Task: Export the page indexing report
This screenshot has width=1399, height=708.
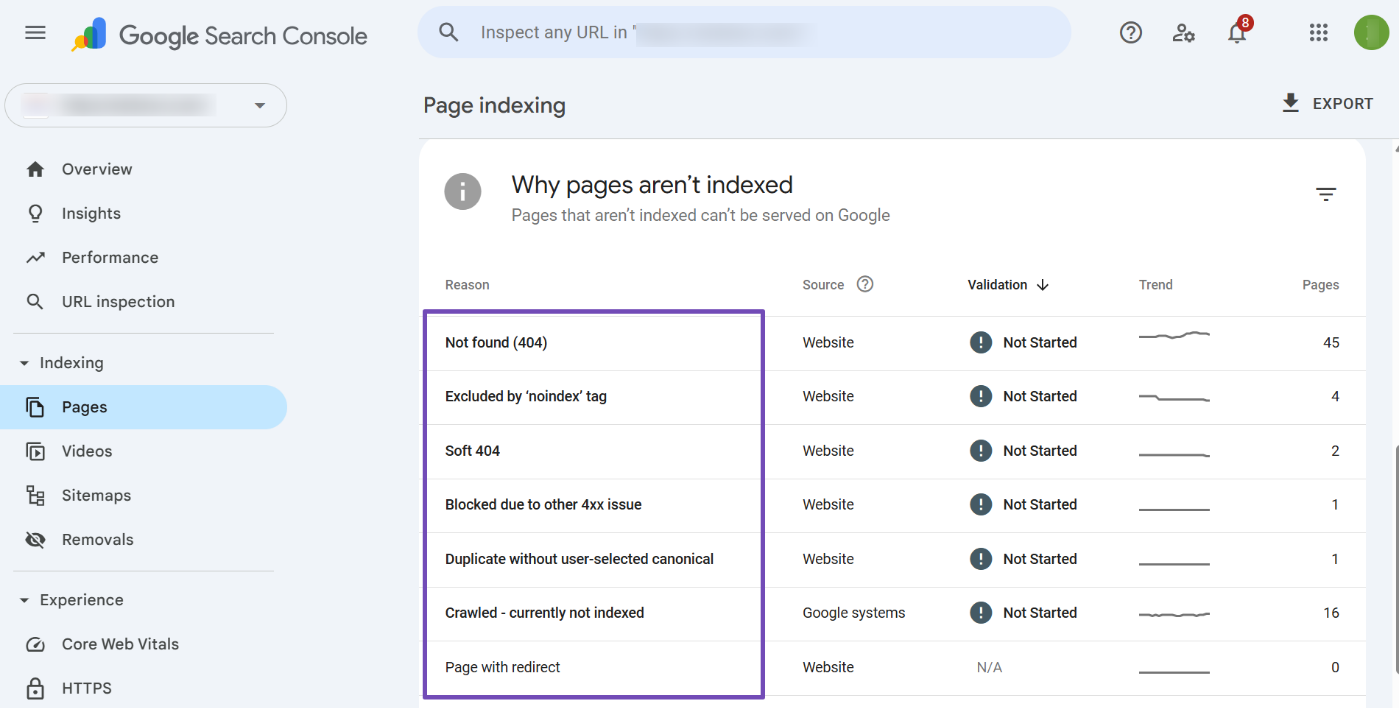Action: click(1328, 103)
